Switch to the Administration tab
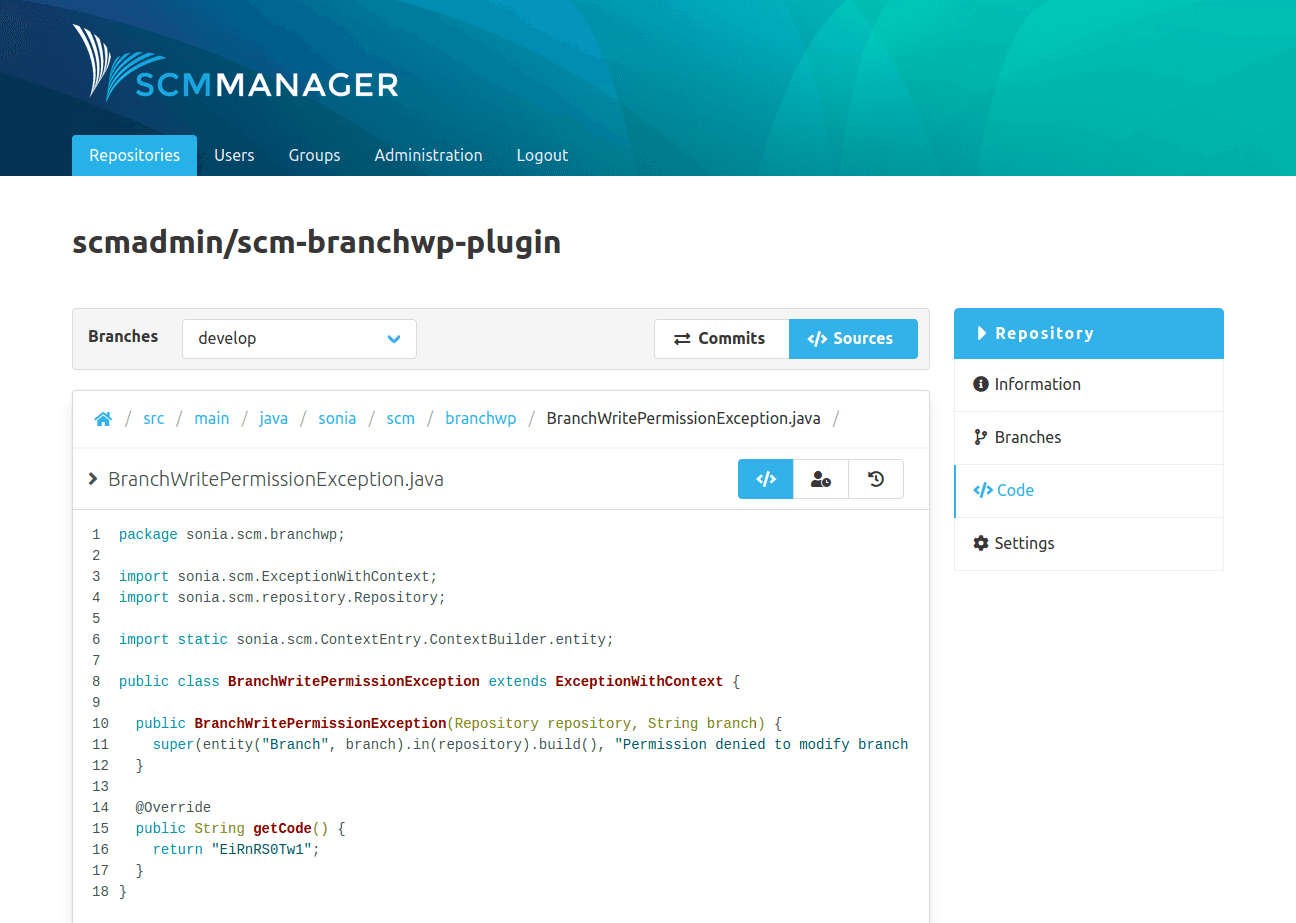This screenshot has width=1296, height=923. pyautogui.click(x=428, y=155)
